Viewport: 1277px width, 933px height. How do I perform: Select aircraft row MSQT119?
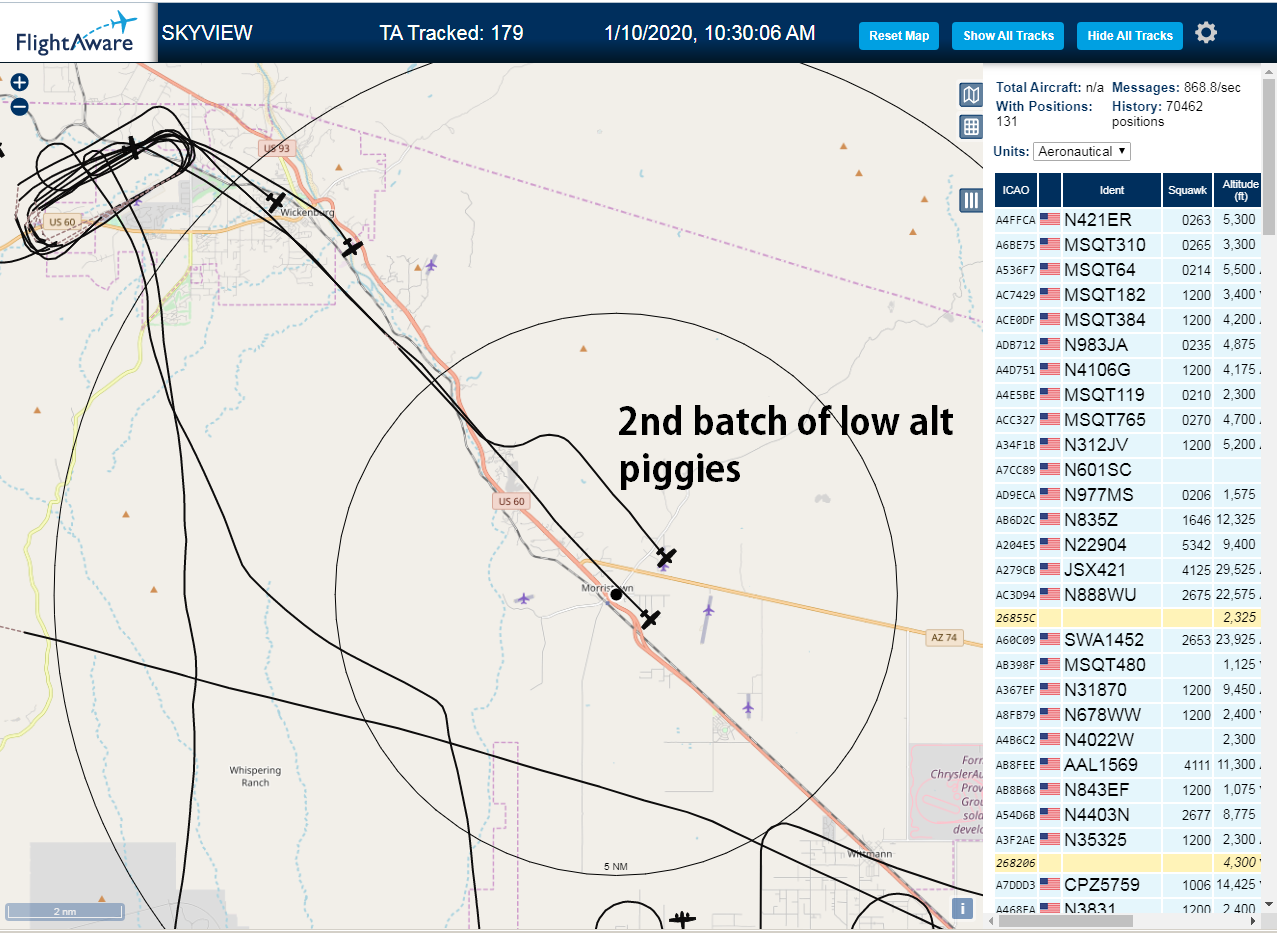click(1128, 395)
